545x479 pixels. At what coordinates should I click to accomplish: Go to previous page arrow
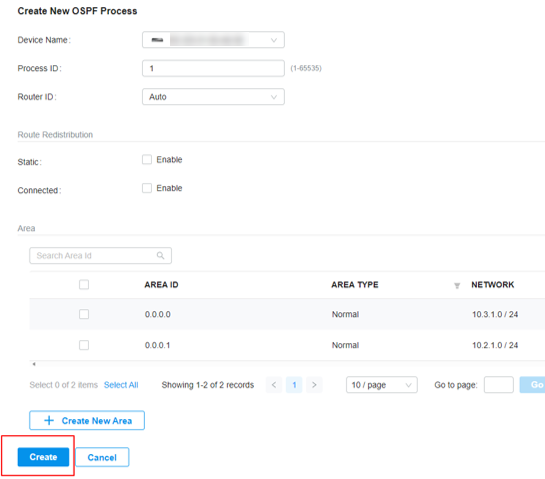[274, 385]
